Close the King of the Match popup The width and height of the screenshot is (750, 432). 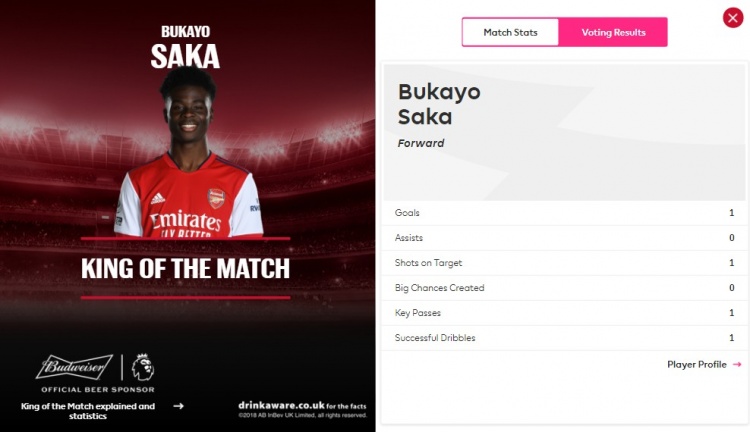[x=733, y=18]
